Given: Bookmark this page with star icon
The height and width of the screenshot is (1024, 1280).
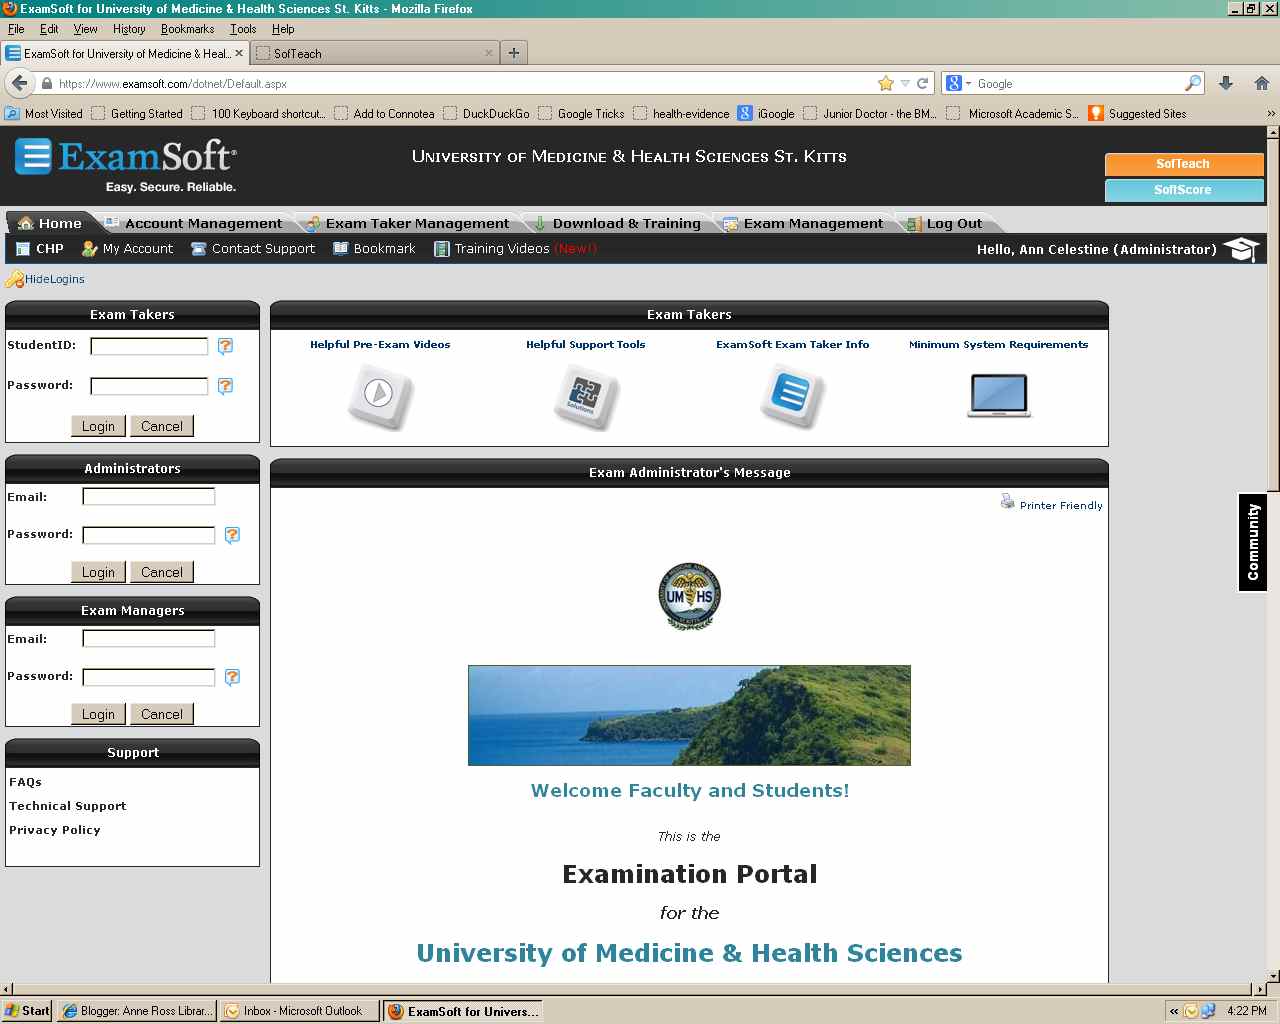Looking at the screenshot, I should [885, 83].
